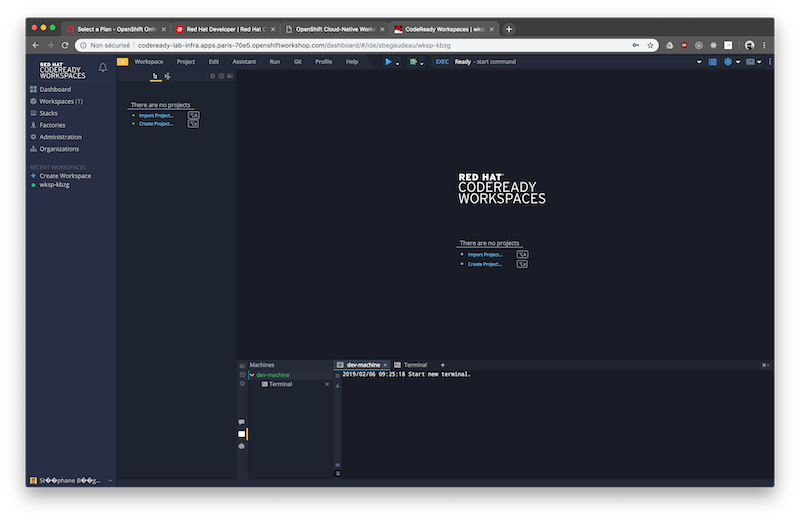This screenshot has width=800, height=521.
Task: Click the cube icon below the processes icon
Action: (x=241, y=446)
